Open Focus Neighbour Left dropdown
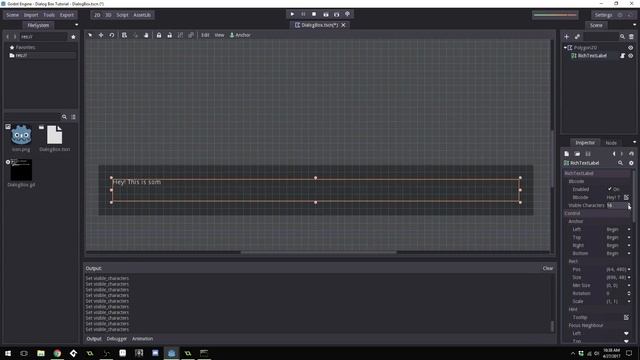This screenshot has width=640, height=360. click(x=626, y=333)
